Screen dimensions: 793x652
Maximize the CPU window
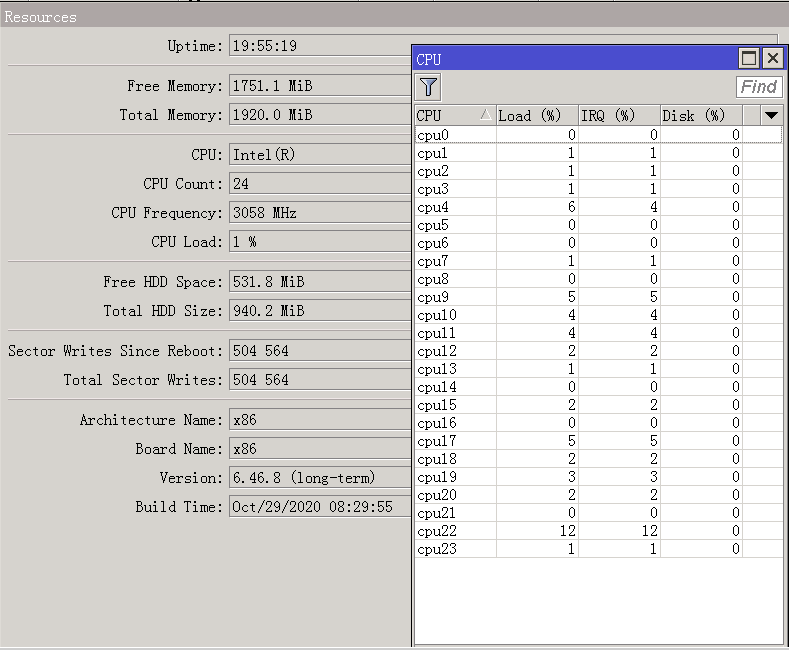749,59
